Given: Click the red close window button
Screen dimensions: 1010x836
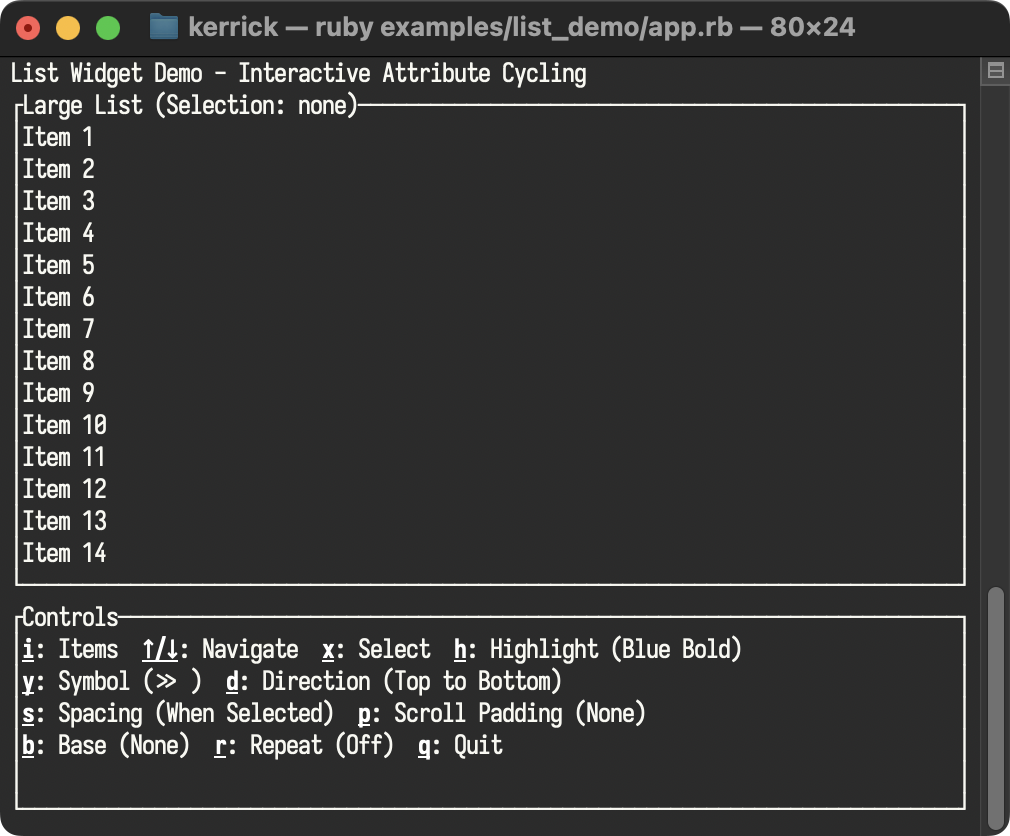Looking at the screenshot, I should click(28, 28).
